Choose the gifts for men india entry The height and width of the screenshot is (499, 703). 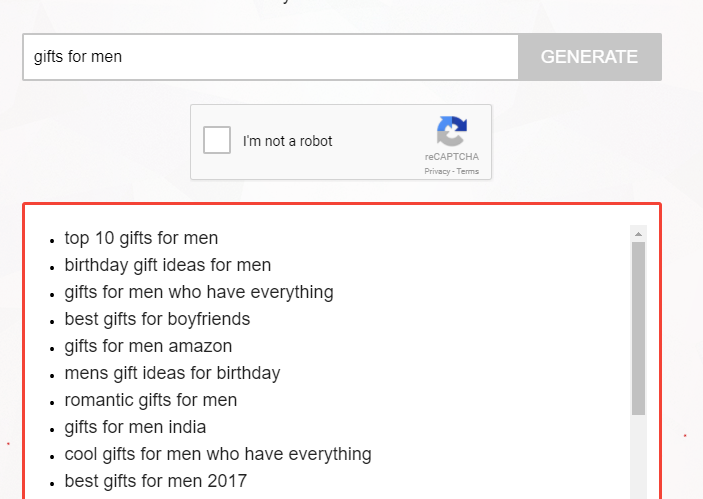click(135, 427)
